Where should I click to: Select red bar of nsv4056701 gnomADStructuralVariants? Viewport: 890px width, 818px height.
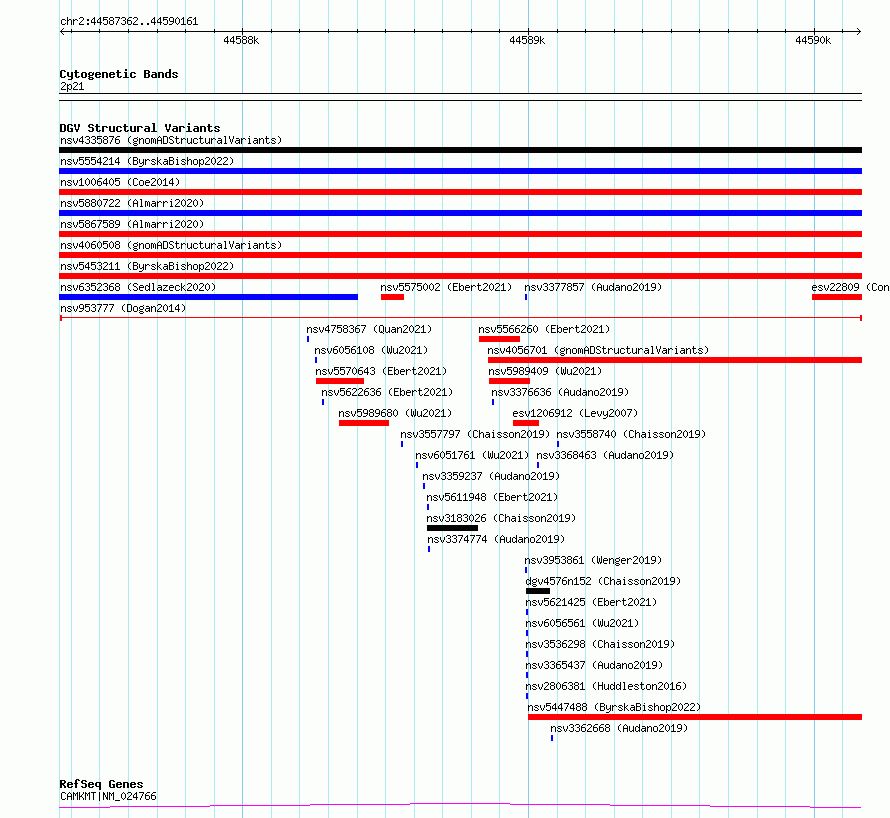pyautogui.click(x=675, y=360)
